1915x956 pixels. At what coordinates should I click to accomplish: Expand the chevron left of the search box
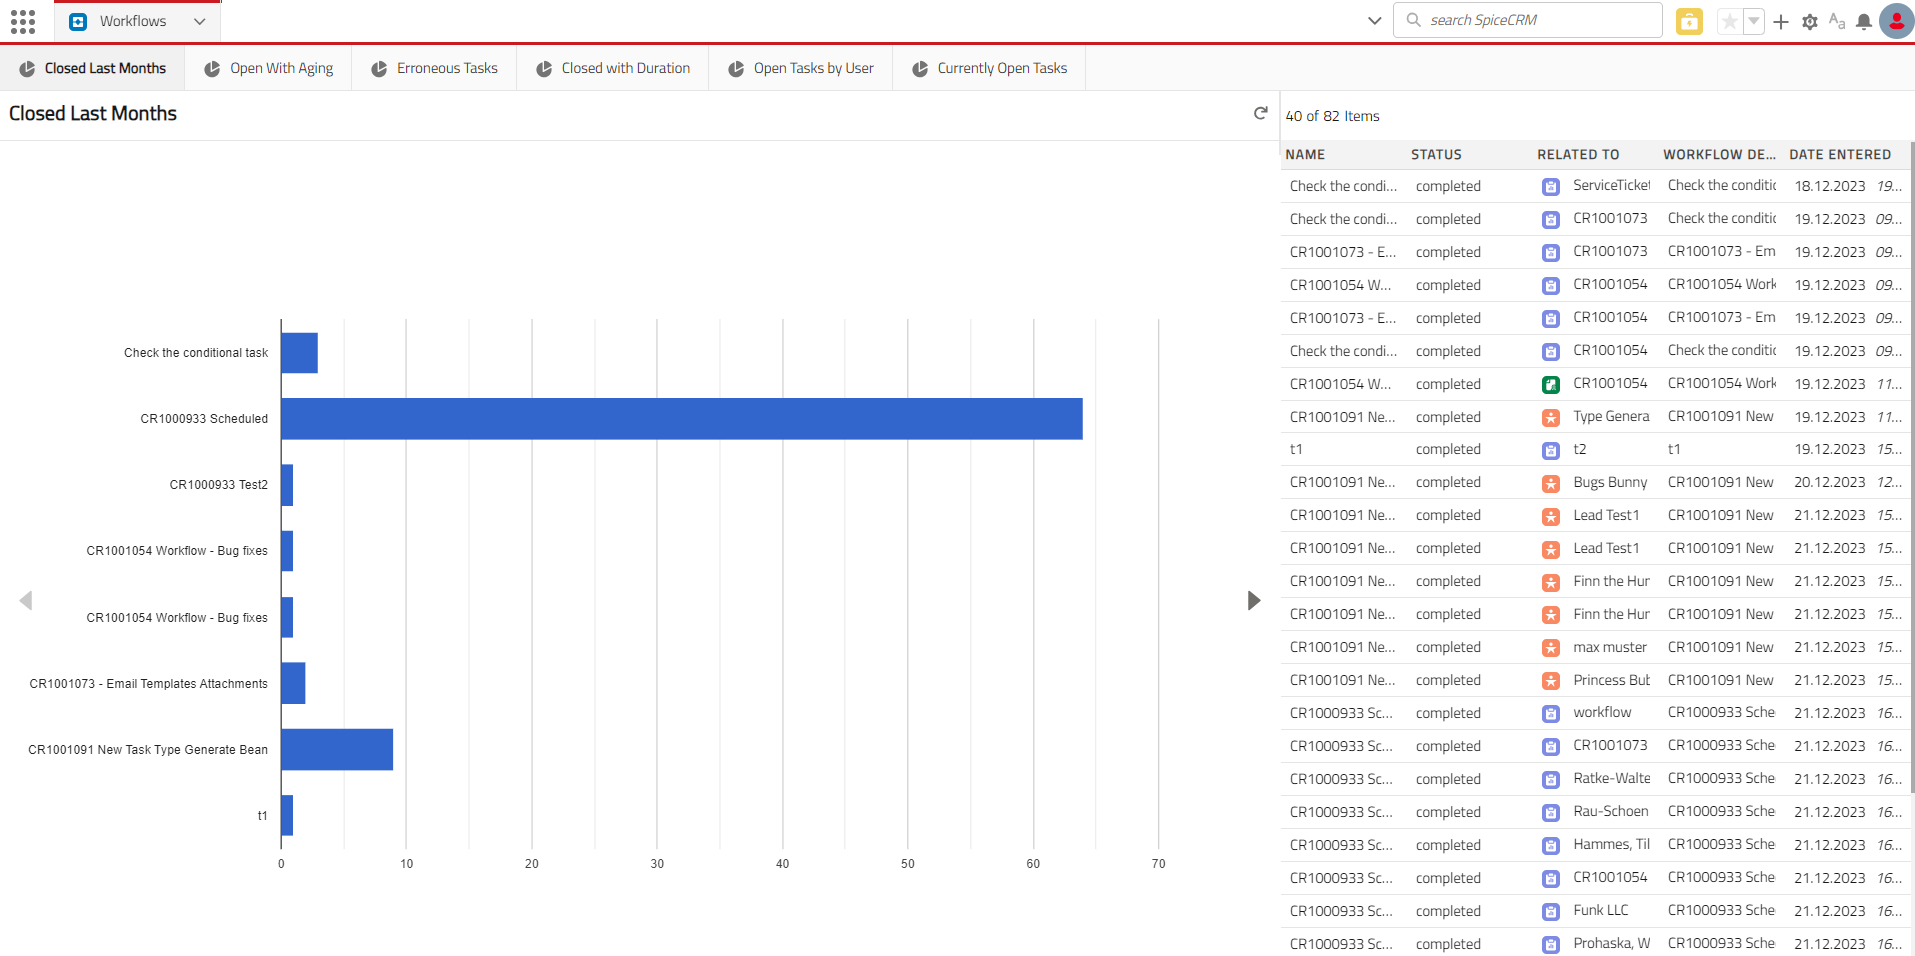point(1374,21)
